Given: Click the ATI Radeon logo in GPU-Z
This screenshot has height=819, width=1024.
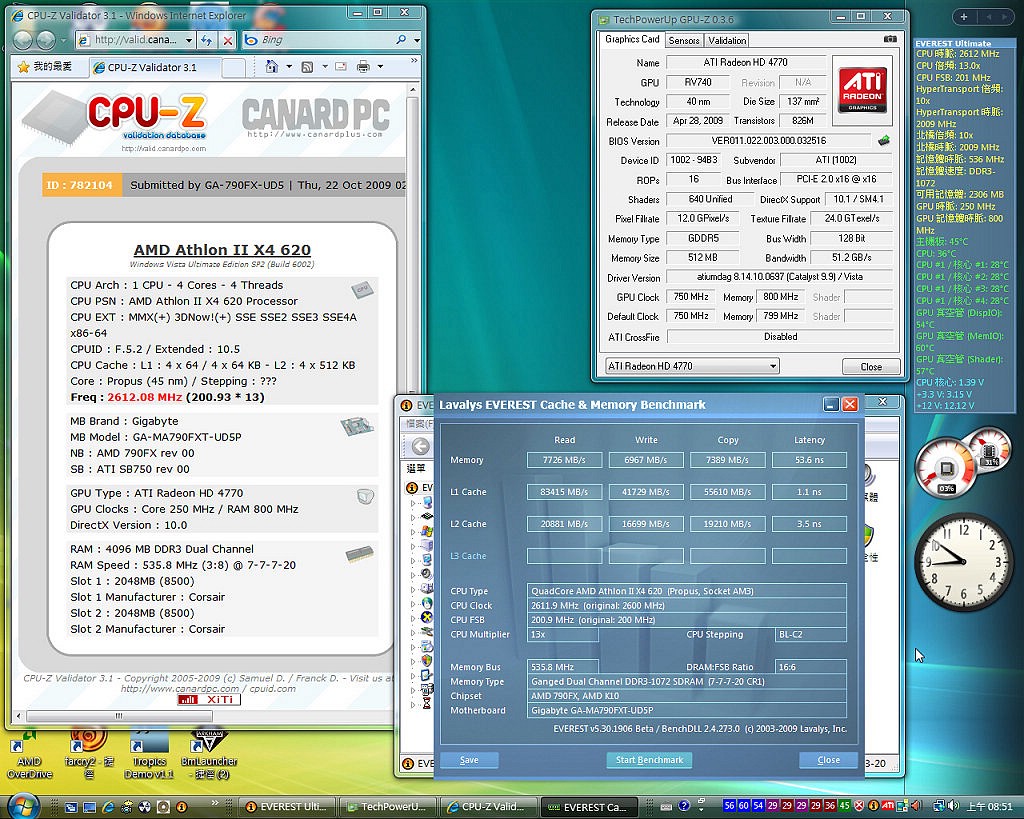Looking at the screenshot, I should 862,91.
